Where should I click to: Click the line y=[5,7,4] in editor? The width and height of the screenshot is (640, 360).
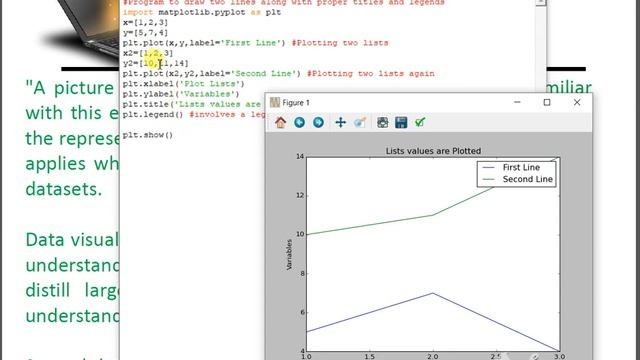click(x=145, y=33)
